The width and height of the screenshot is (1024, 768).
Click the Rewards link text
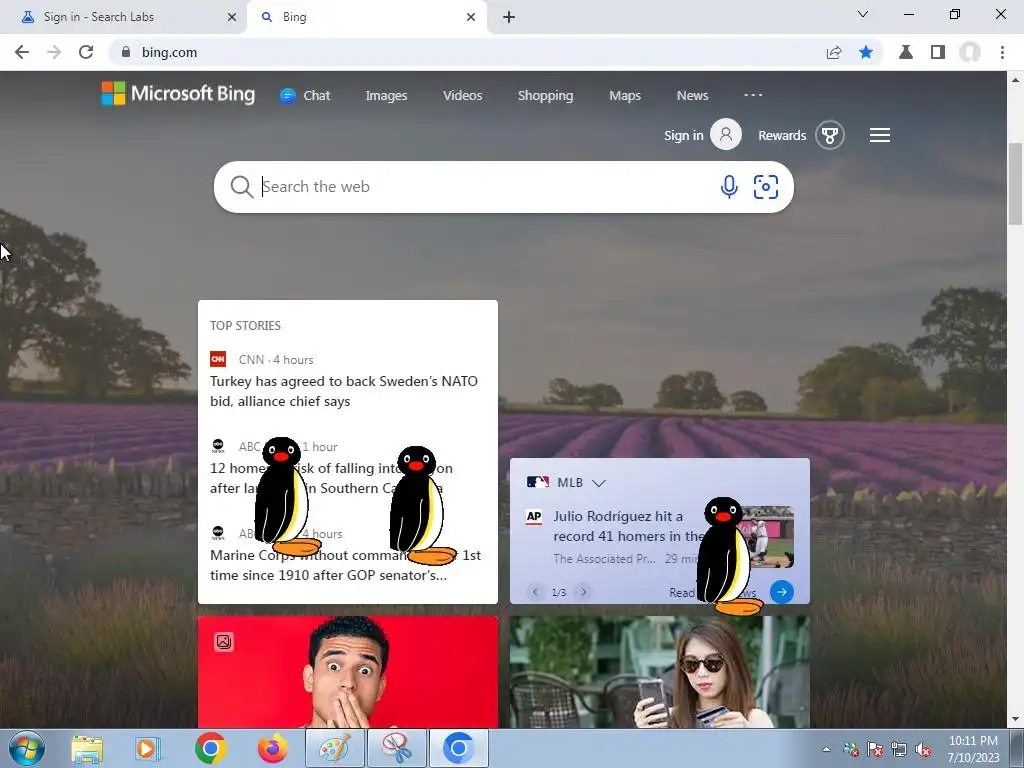click(x=782, y=135)
